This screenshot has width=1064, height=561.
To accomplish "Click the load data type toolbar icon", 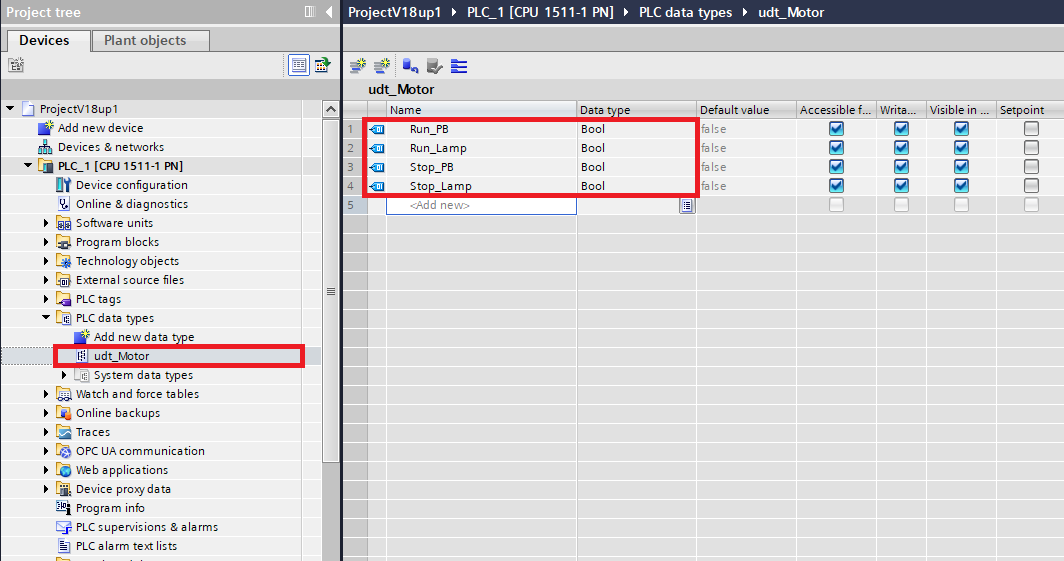I will (x=410, y=66).
